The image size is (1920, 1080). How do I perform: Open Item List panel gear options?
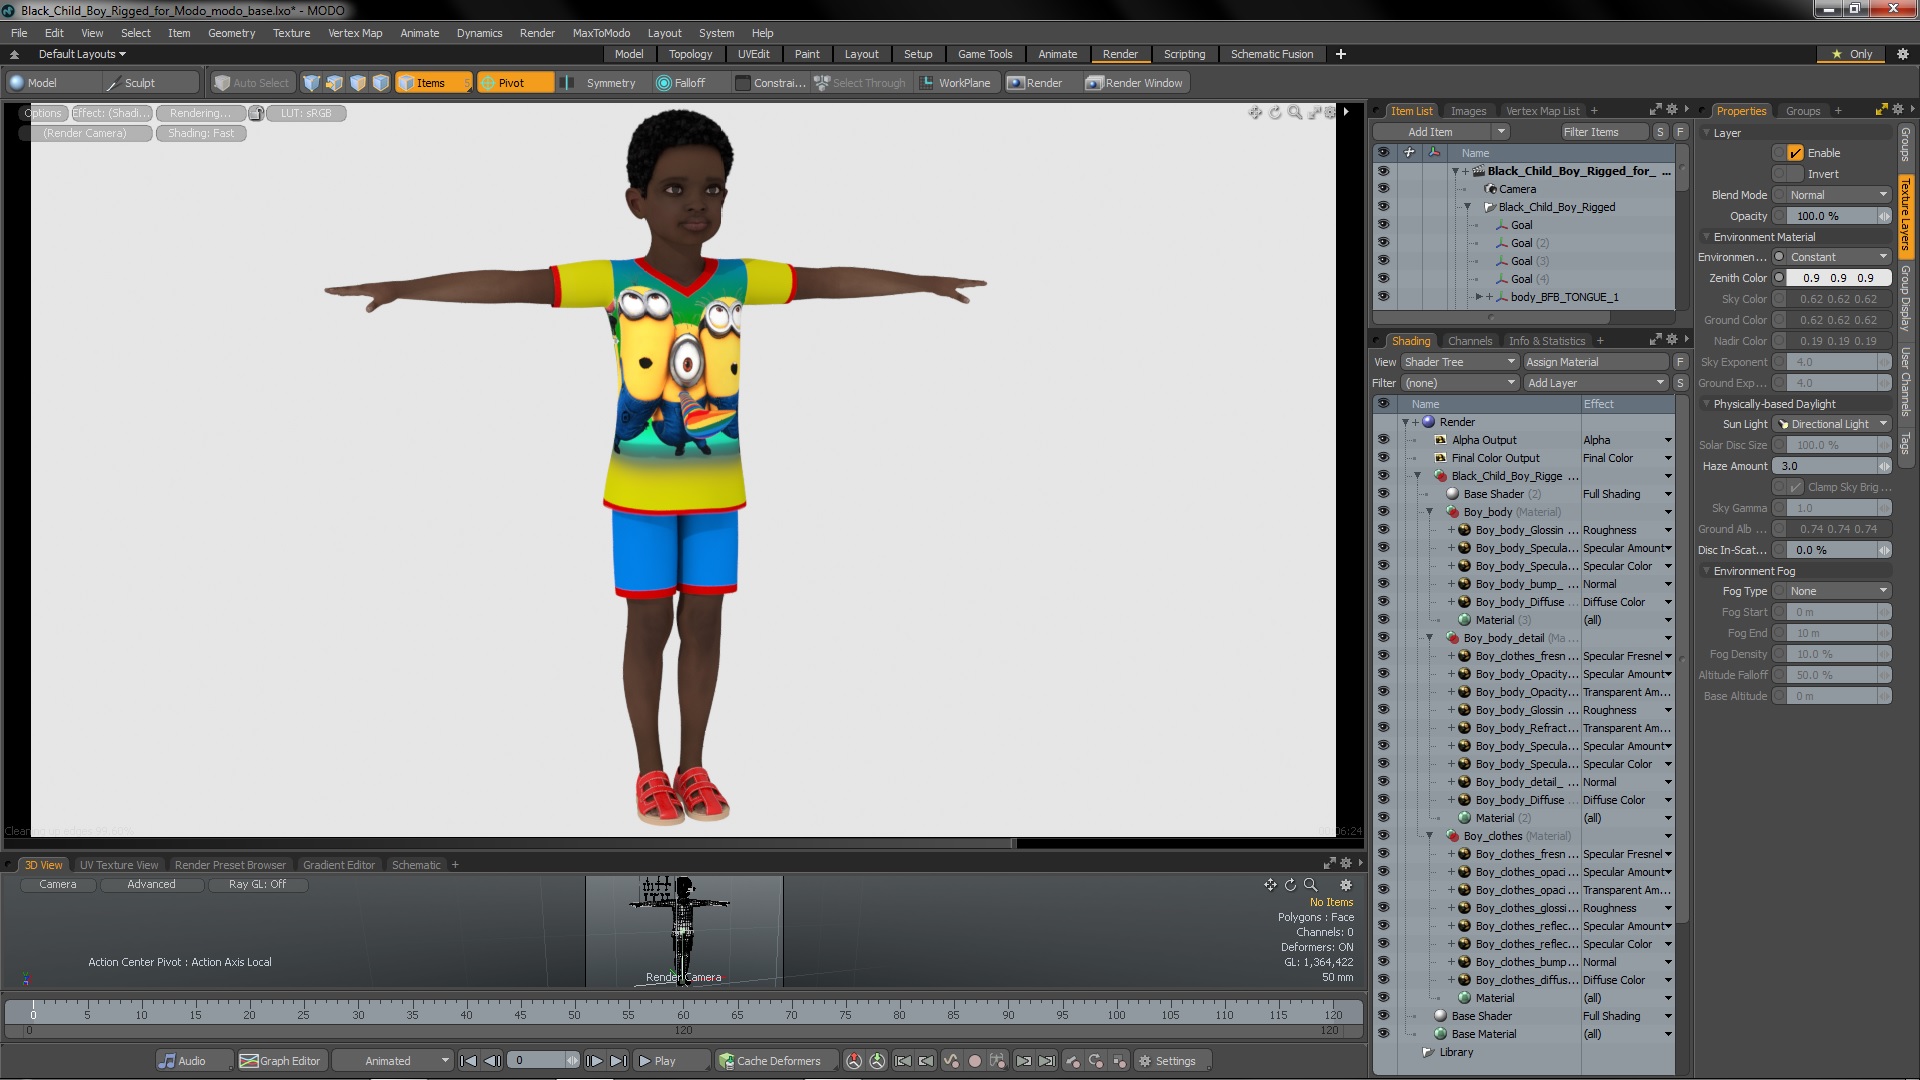coord(1672,109)
